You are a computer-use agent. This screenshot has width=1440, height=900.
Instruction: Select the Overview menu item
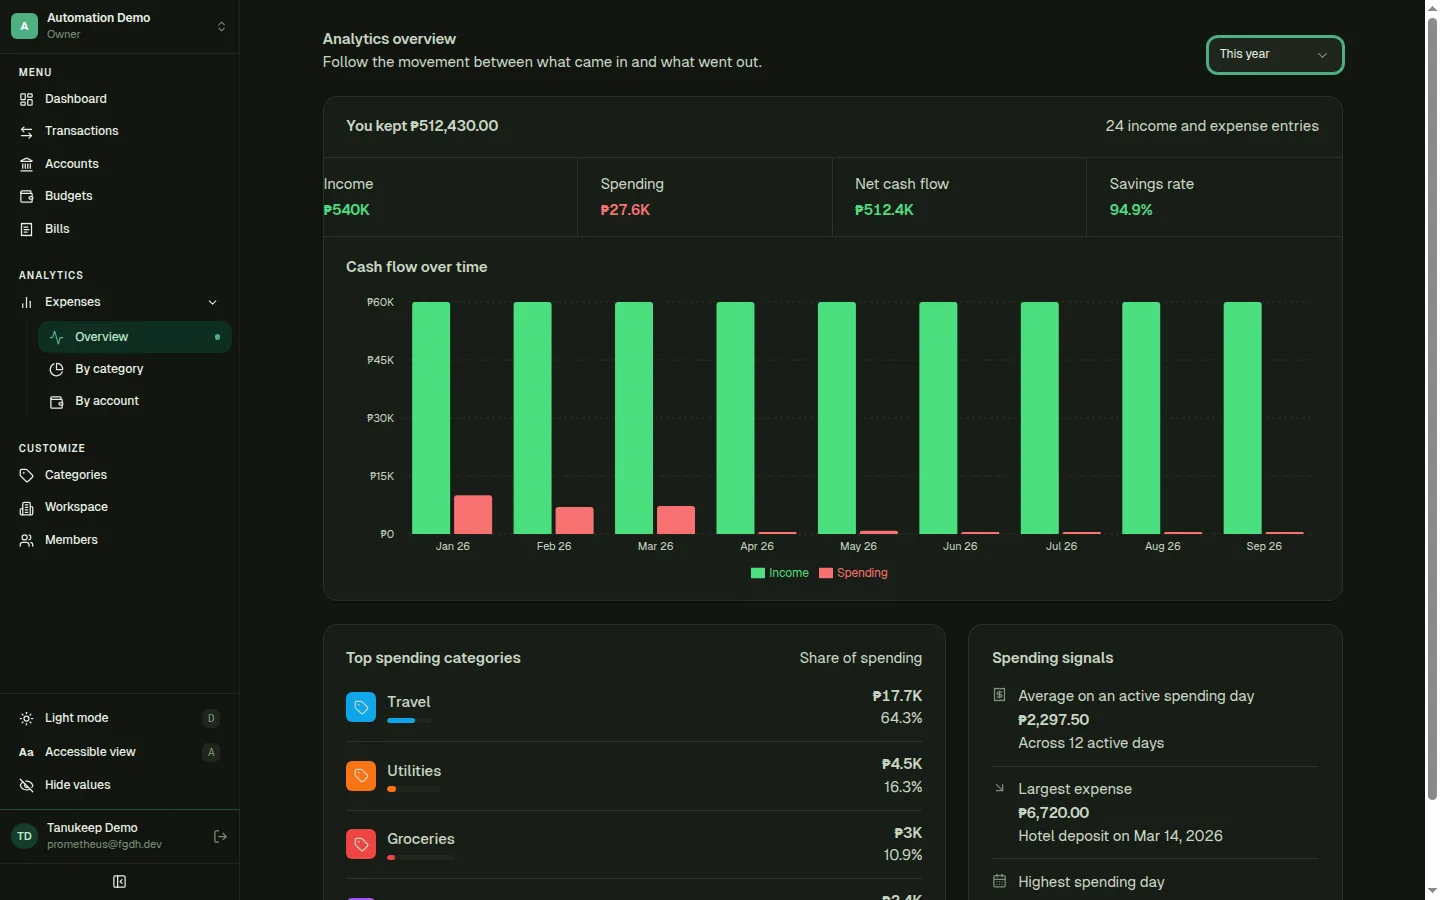135,337
